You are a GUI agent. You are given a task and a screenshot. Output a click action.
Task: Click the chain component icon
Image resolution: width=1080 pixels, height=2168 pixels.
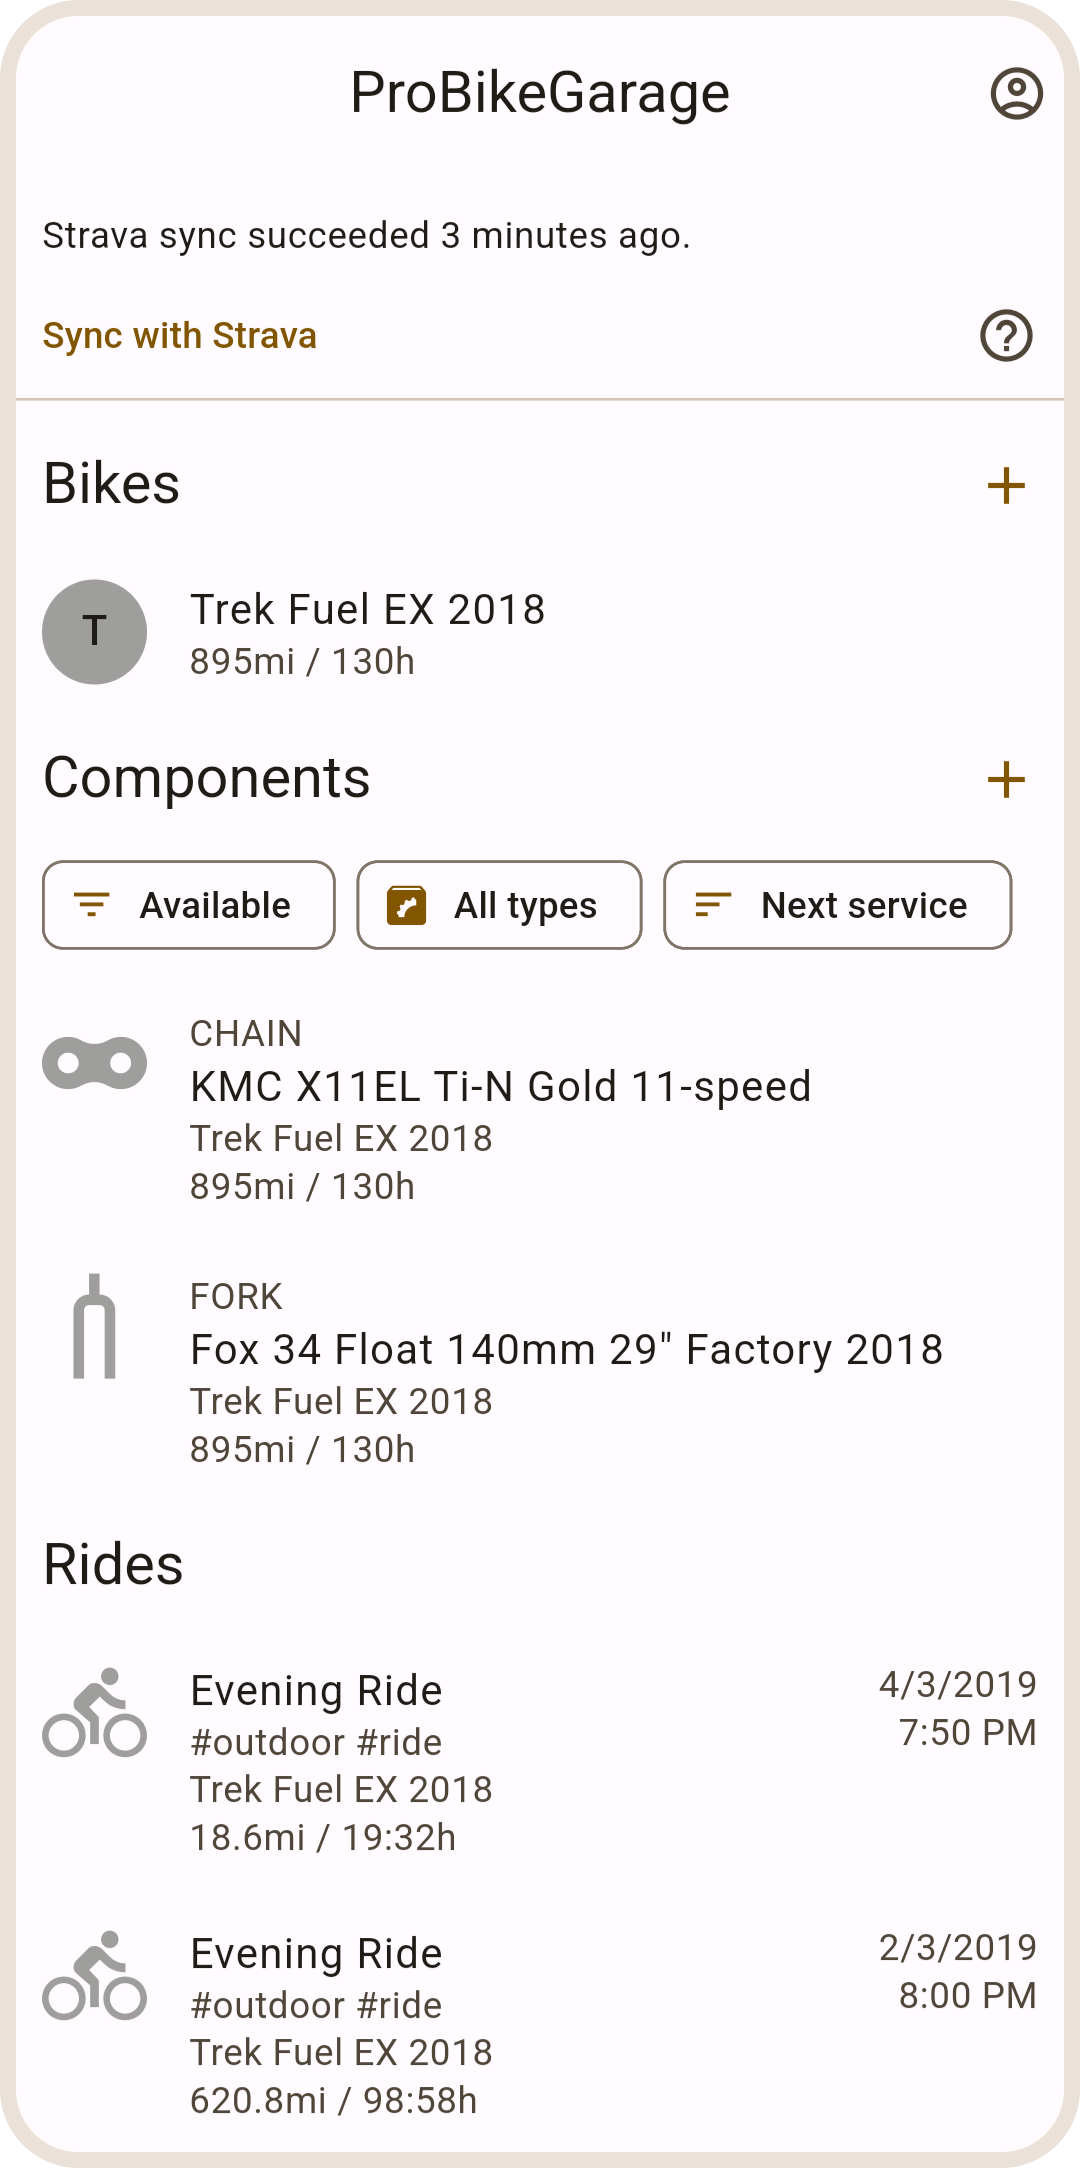pyautogui.click(x=95, y=1063)
